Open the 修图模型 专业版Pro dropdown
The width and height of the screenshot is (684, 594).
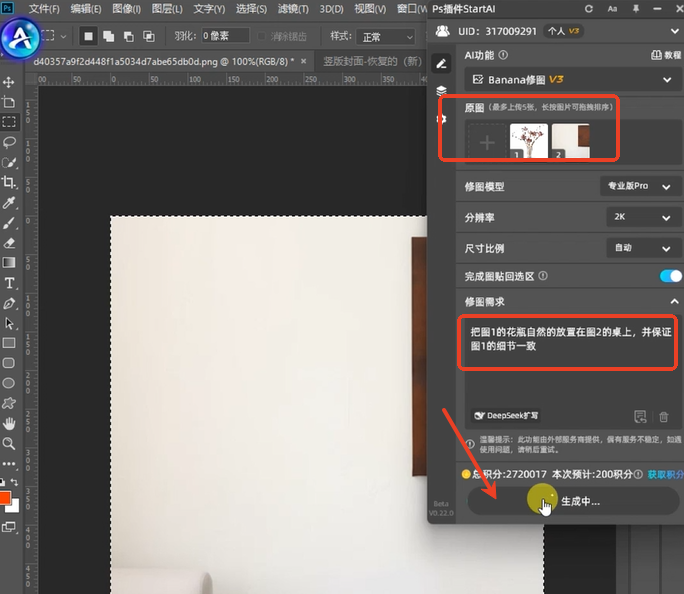click(x=640, y=186)
